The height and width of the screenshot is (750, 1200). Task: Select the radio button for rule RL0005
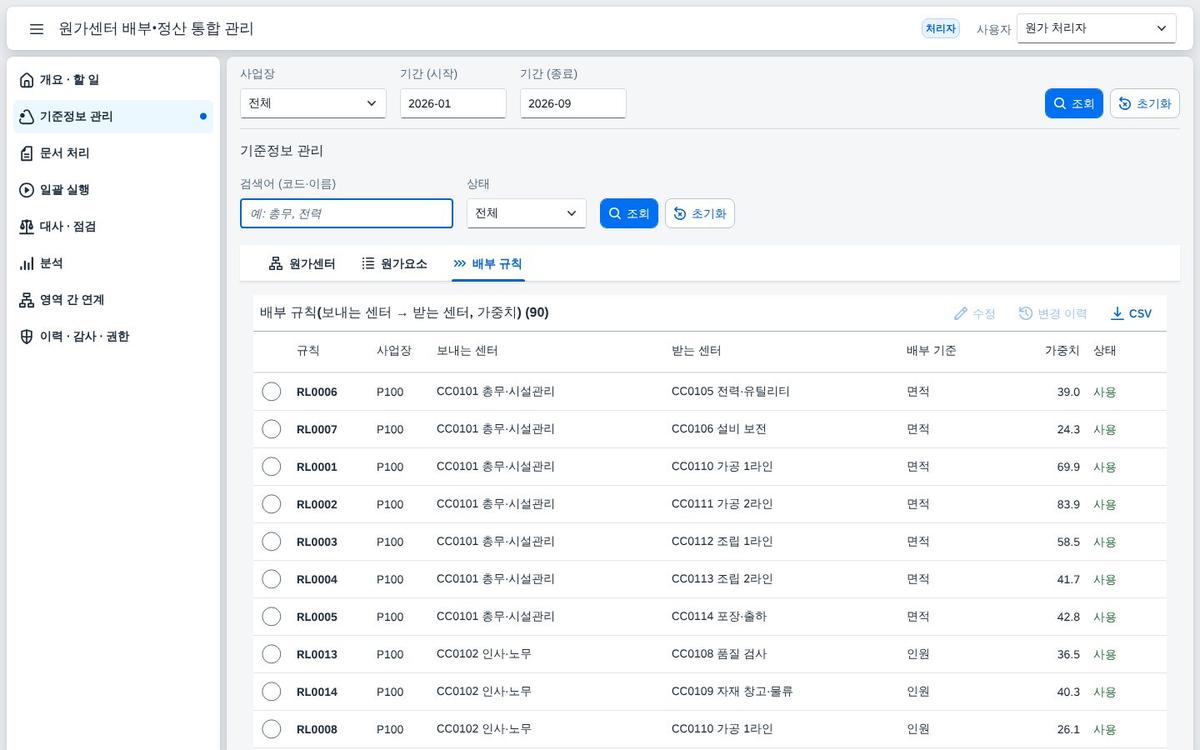(271, 617)
